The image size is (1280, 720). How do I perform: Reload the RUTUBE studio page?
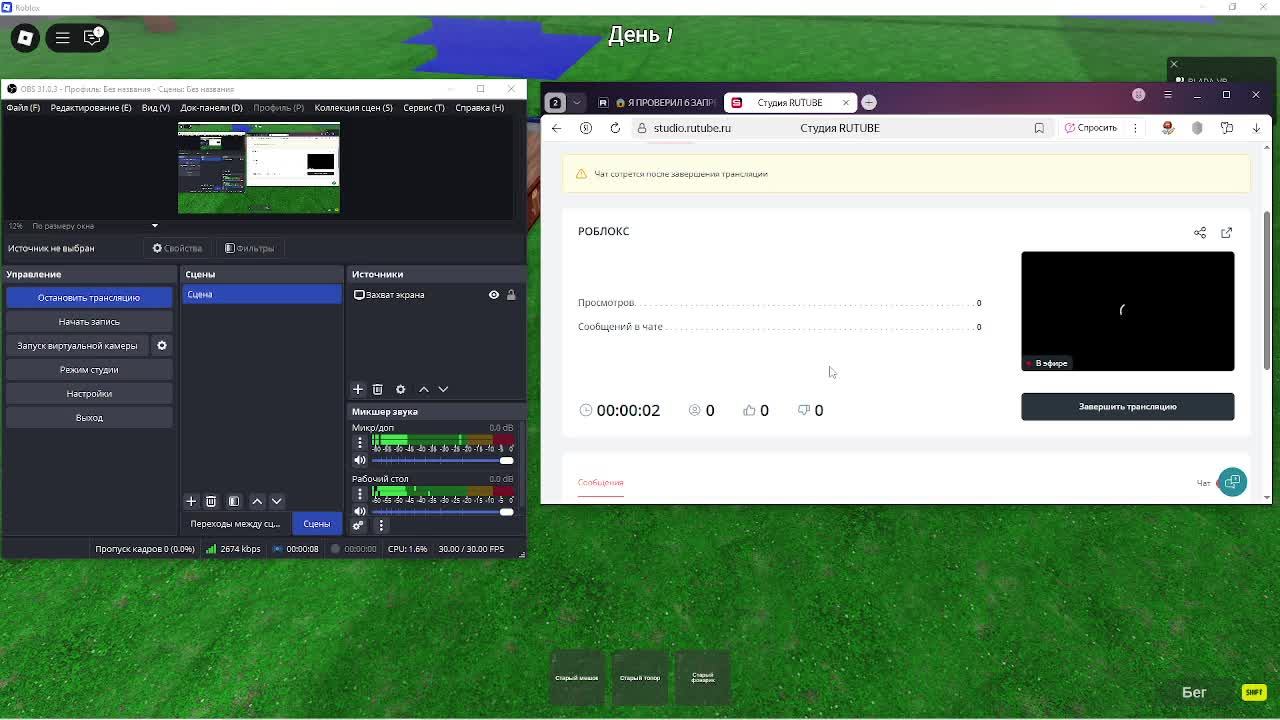click(615, 128)
